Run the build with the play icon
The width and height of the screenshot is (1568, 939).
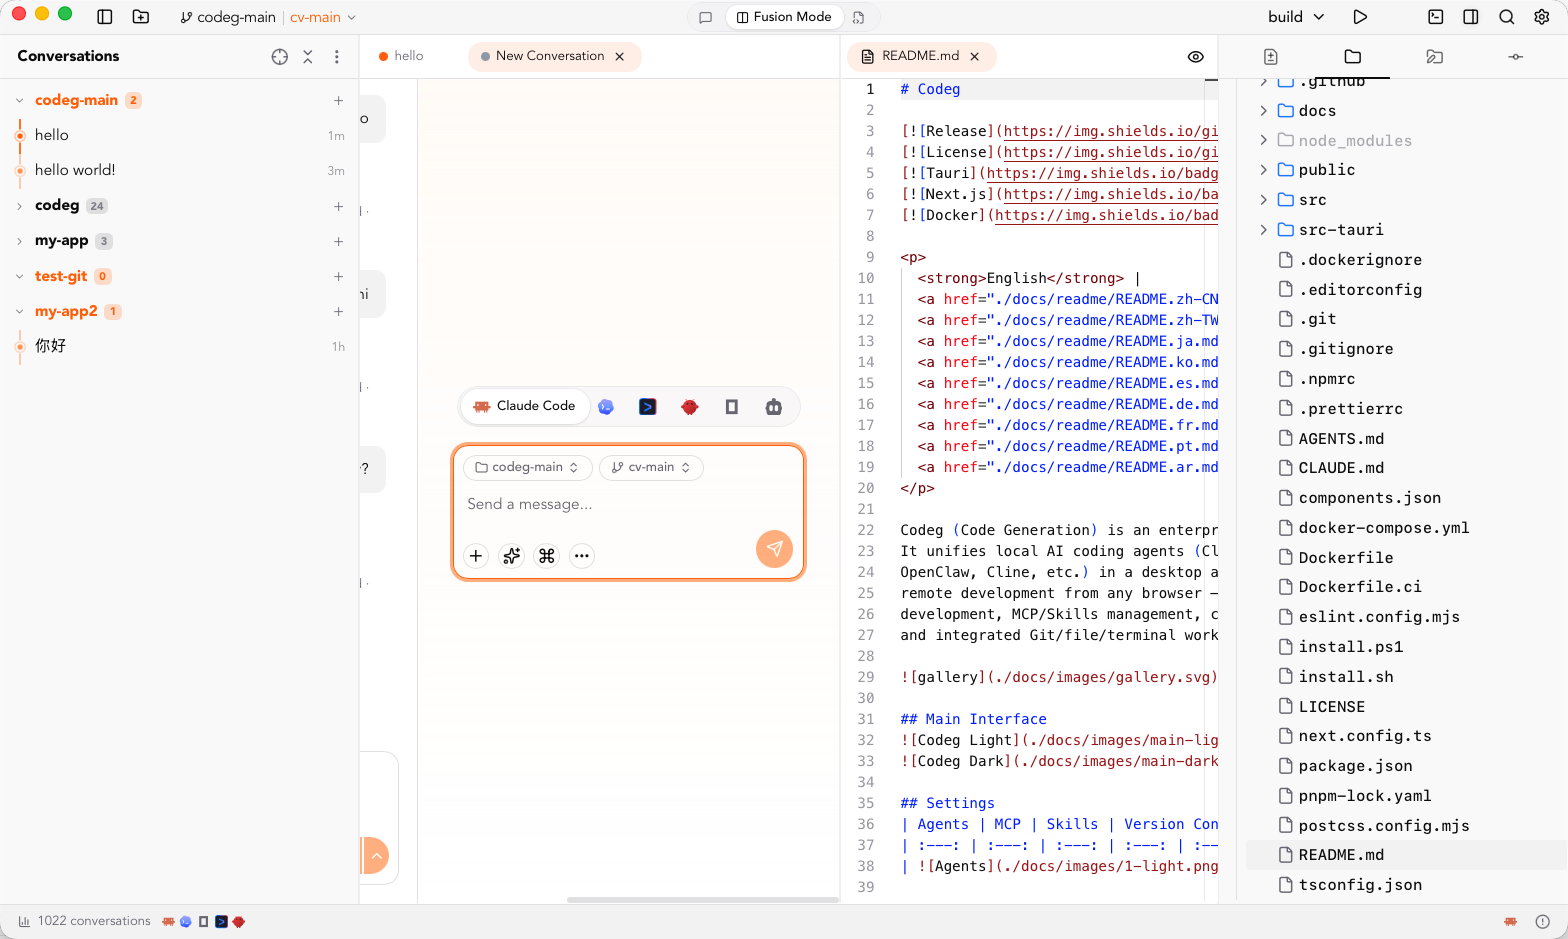coord(1360,17)
